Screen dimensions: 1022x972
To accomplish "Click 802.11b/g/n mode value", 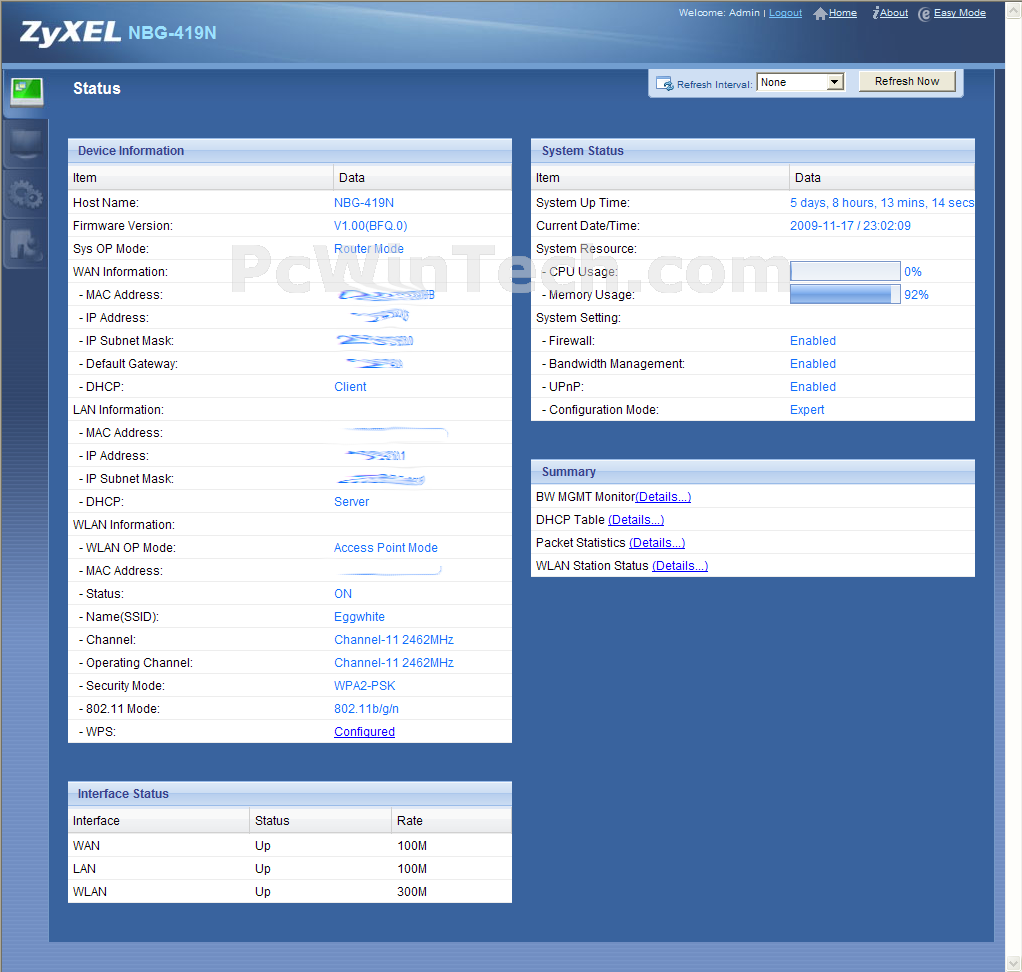I will click(x=366, y=709).
